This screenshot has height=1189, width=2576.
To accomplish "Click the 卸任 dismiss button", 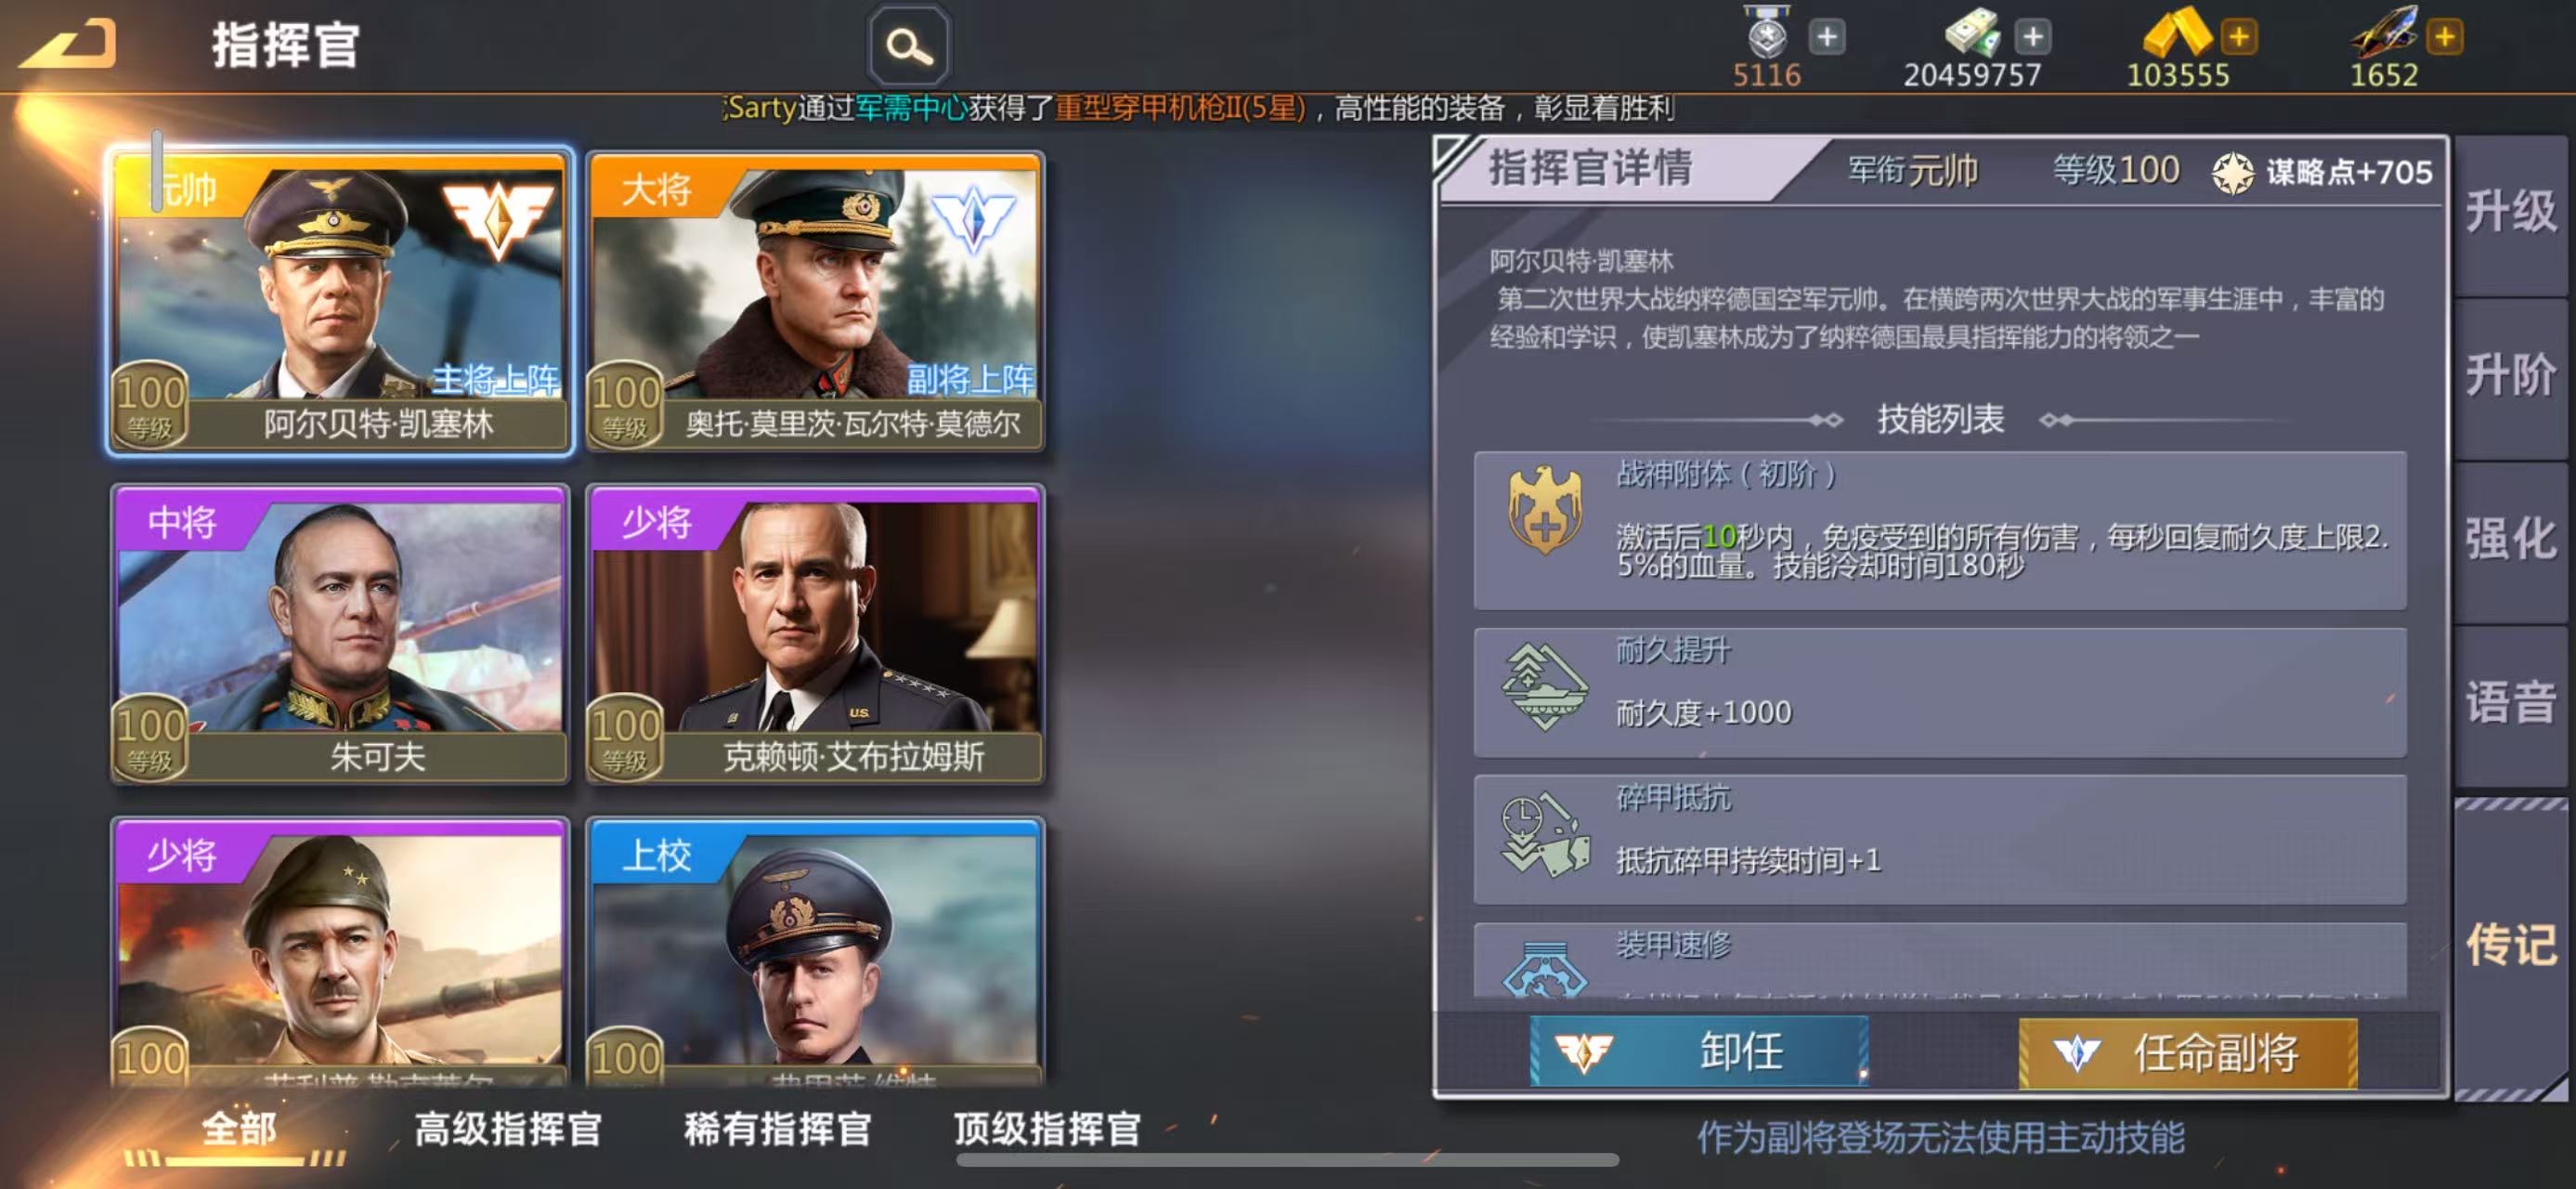I will click(1698, 1052).
